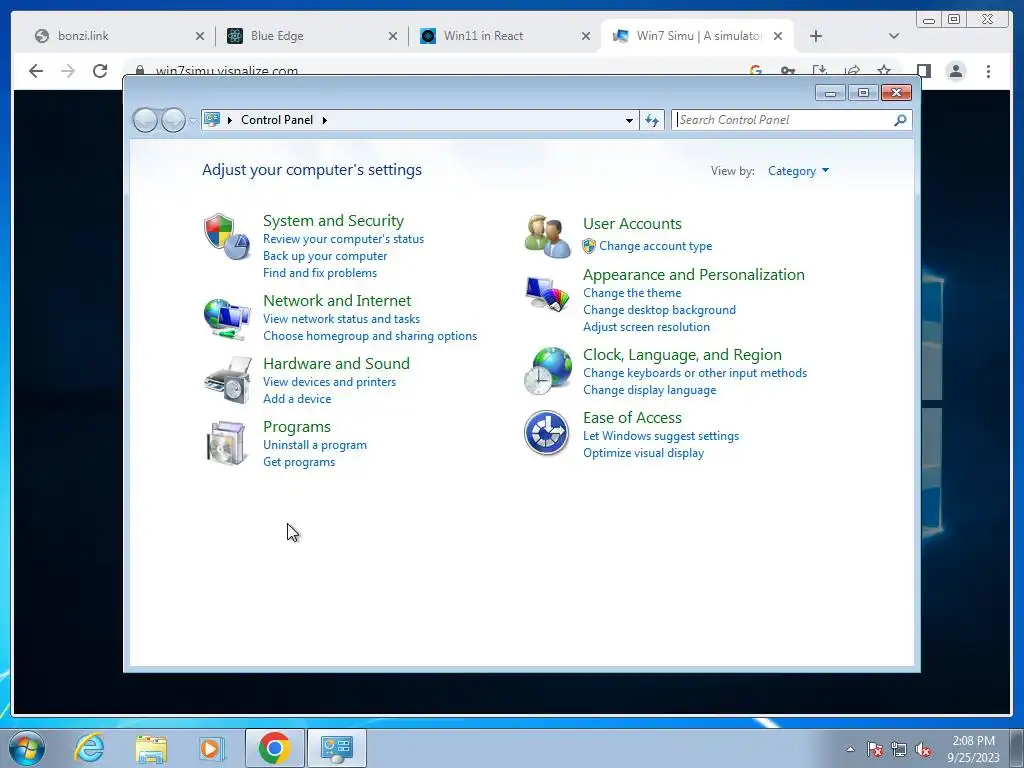Click the Action Center flag in system tray
The image size is (1024, 768).
(x=875, y=749)
